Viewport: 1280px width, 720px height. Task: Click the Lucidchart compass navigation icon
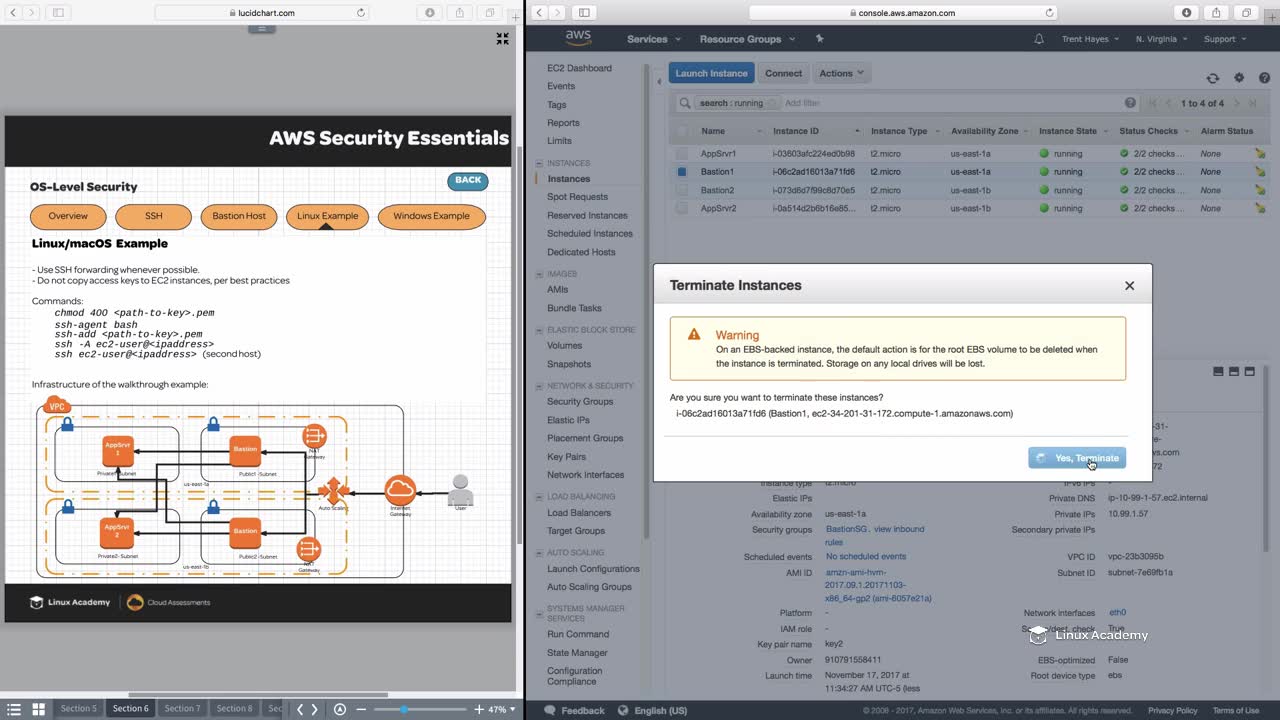click(340, 709)
